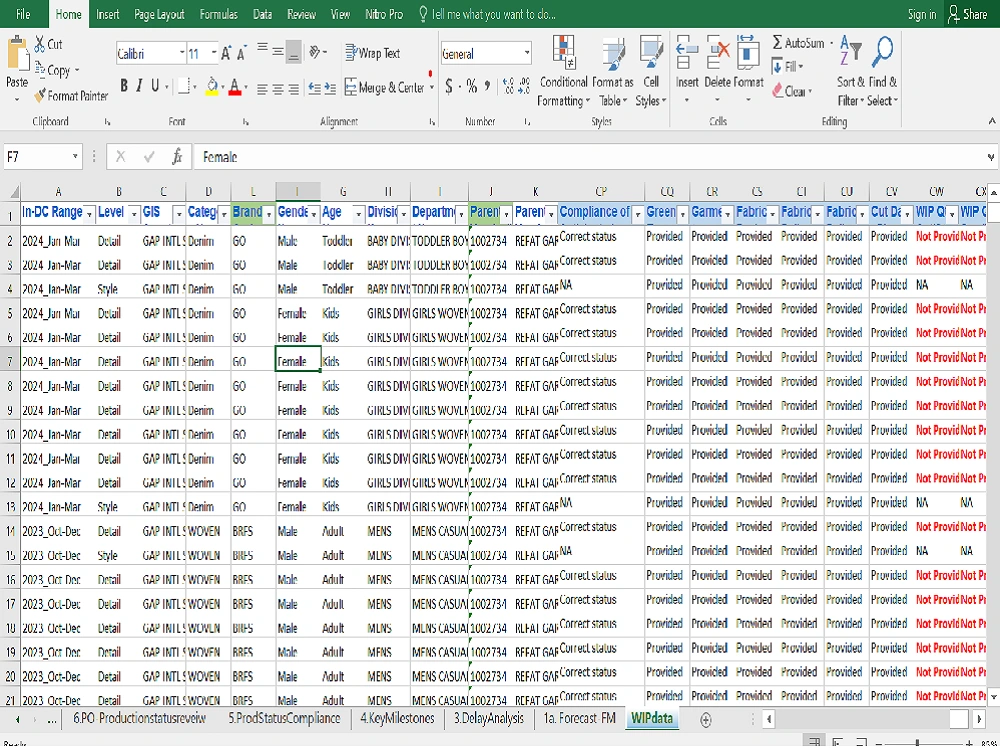
Task: Open the 3.DelayAnalysis sheet tab
Action: [x=489, y=719]
